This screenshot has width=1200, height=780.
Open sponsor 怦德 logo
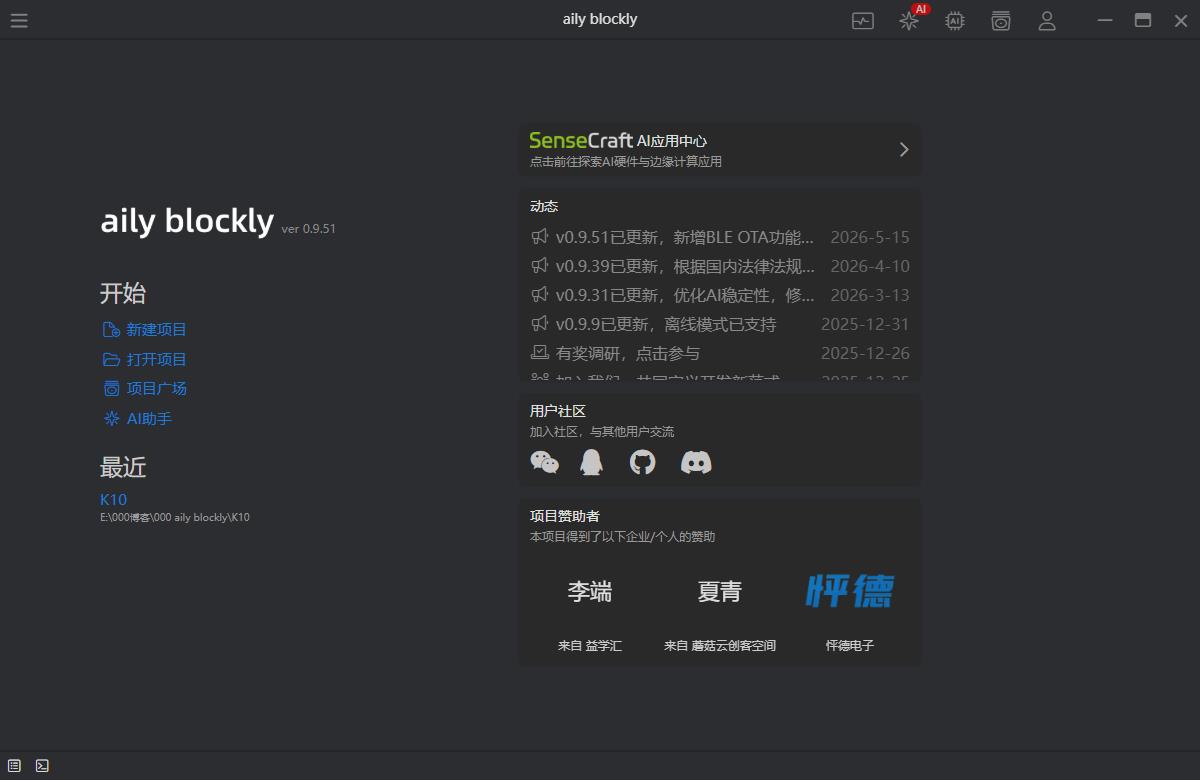coord(850,591)
